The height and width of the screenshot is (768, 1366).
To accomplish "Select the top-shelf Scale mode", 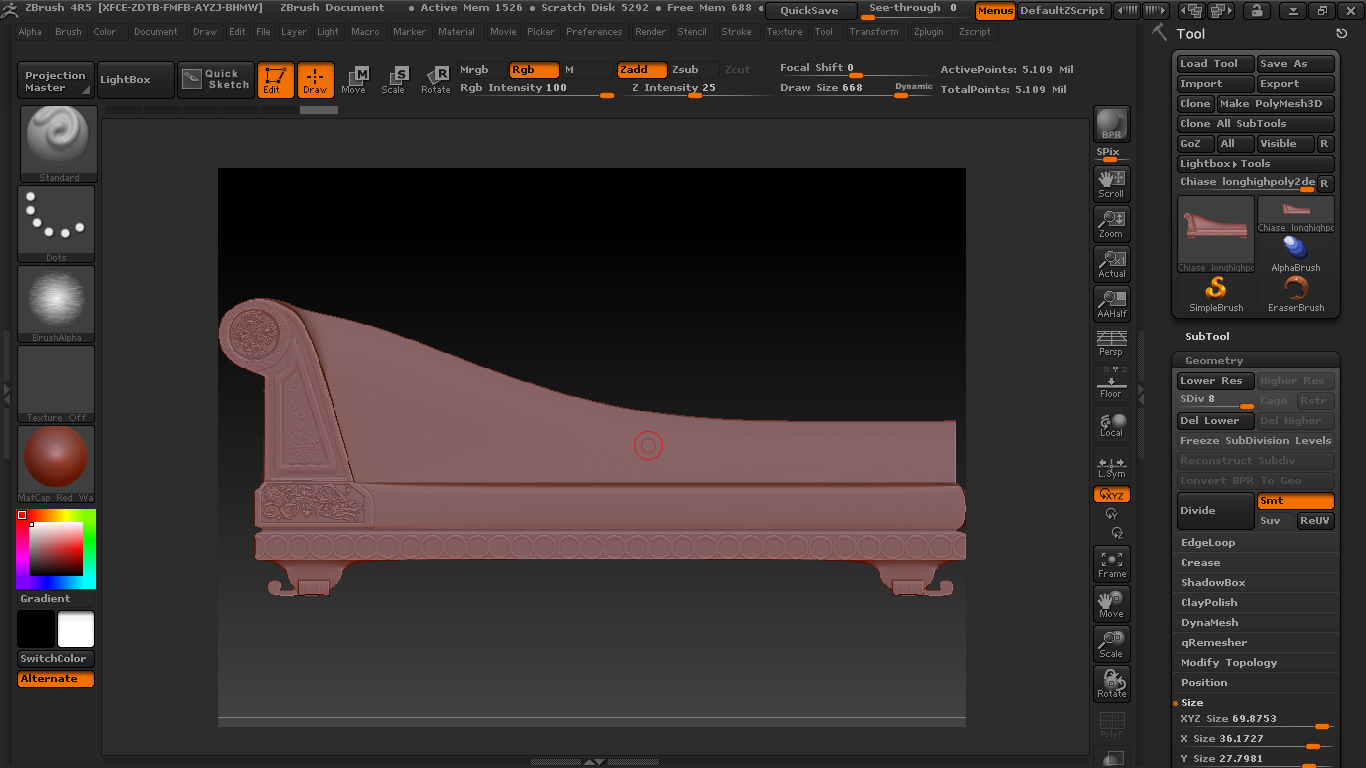I will pos(395,80).
